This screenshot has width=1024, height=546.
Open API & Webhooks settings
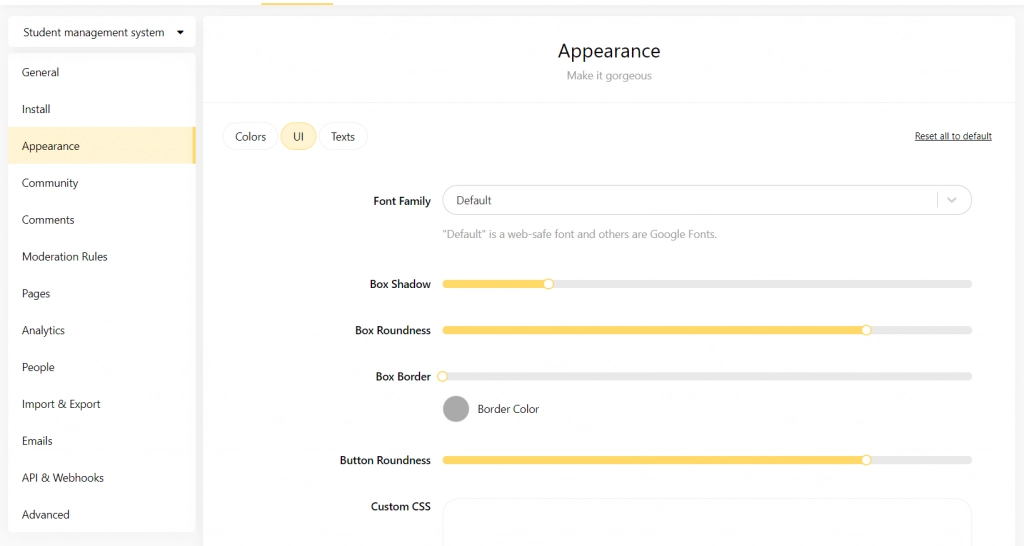pyautogui.click(x=63, y=478)
